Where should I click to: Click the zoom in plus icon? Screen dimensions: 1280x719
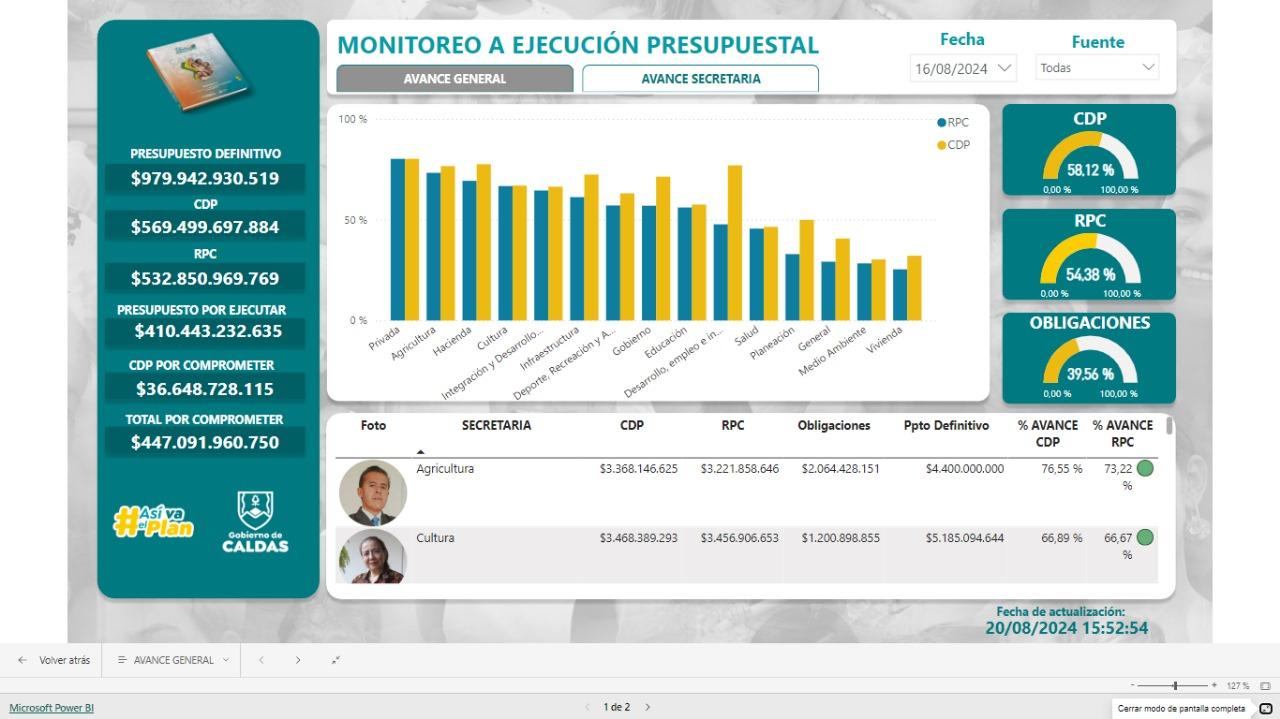pos(1214,686)
